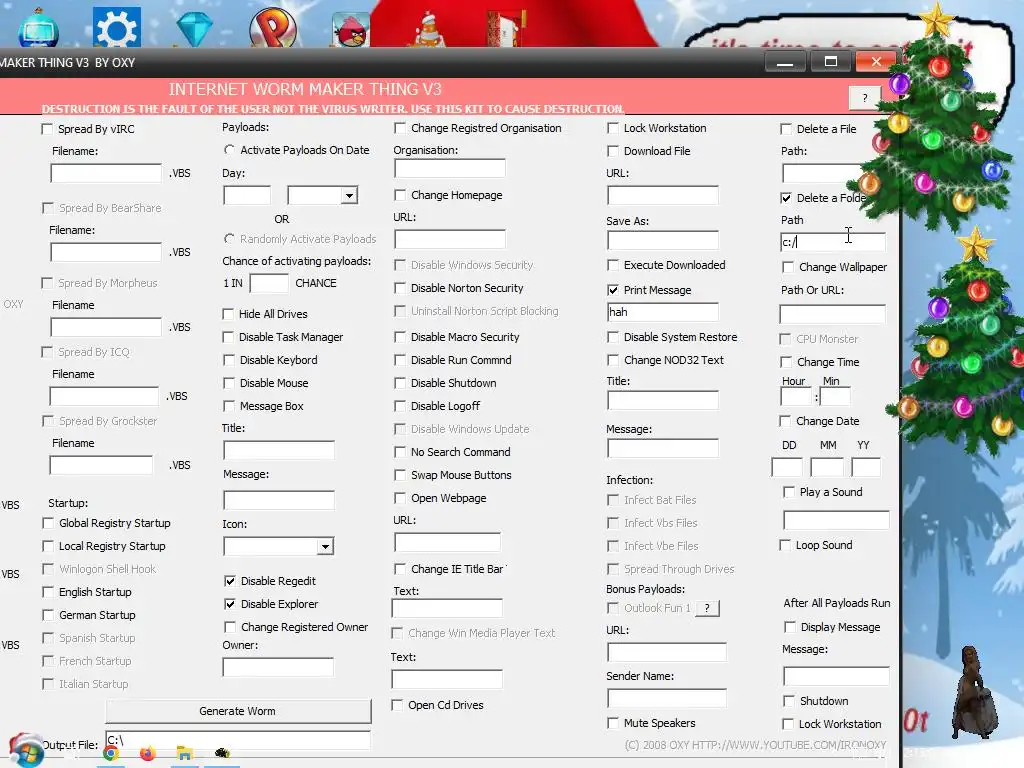Open the snowman-hat traffic cone desktop icon

coord(427,30)
